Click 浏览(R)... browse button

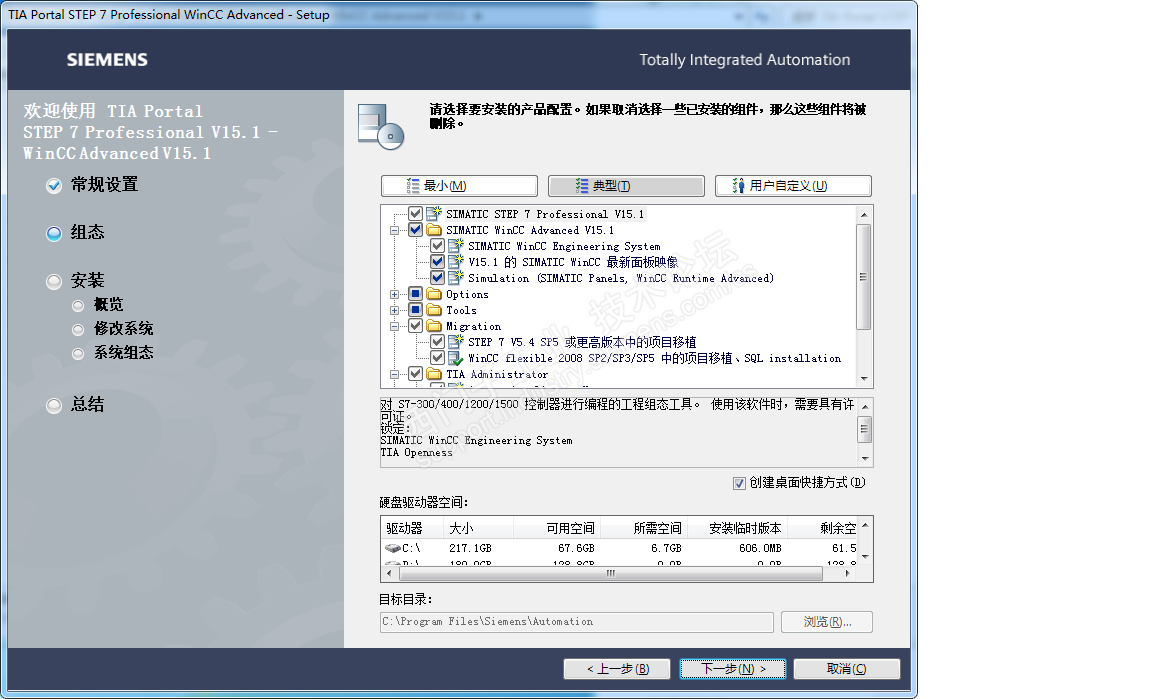(827, 622)
